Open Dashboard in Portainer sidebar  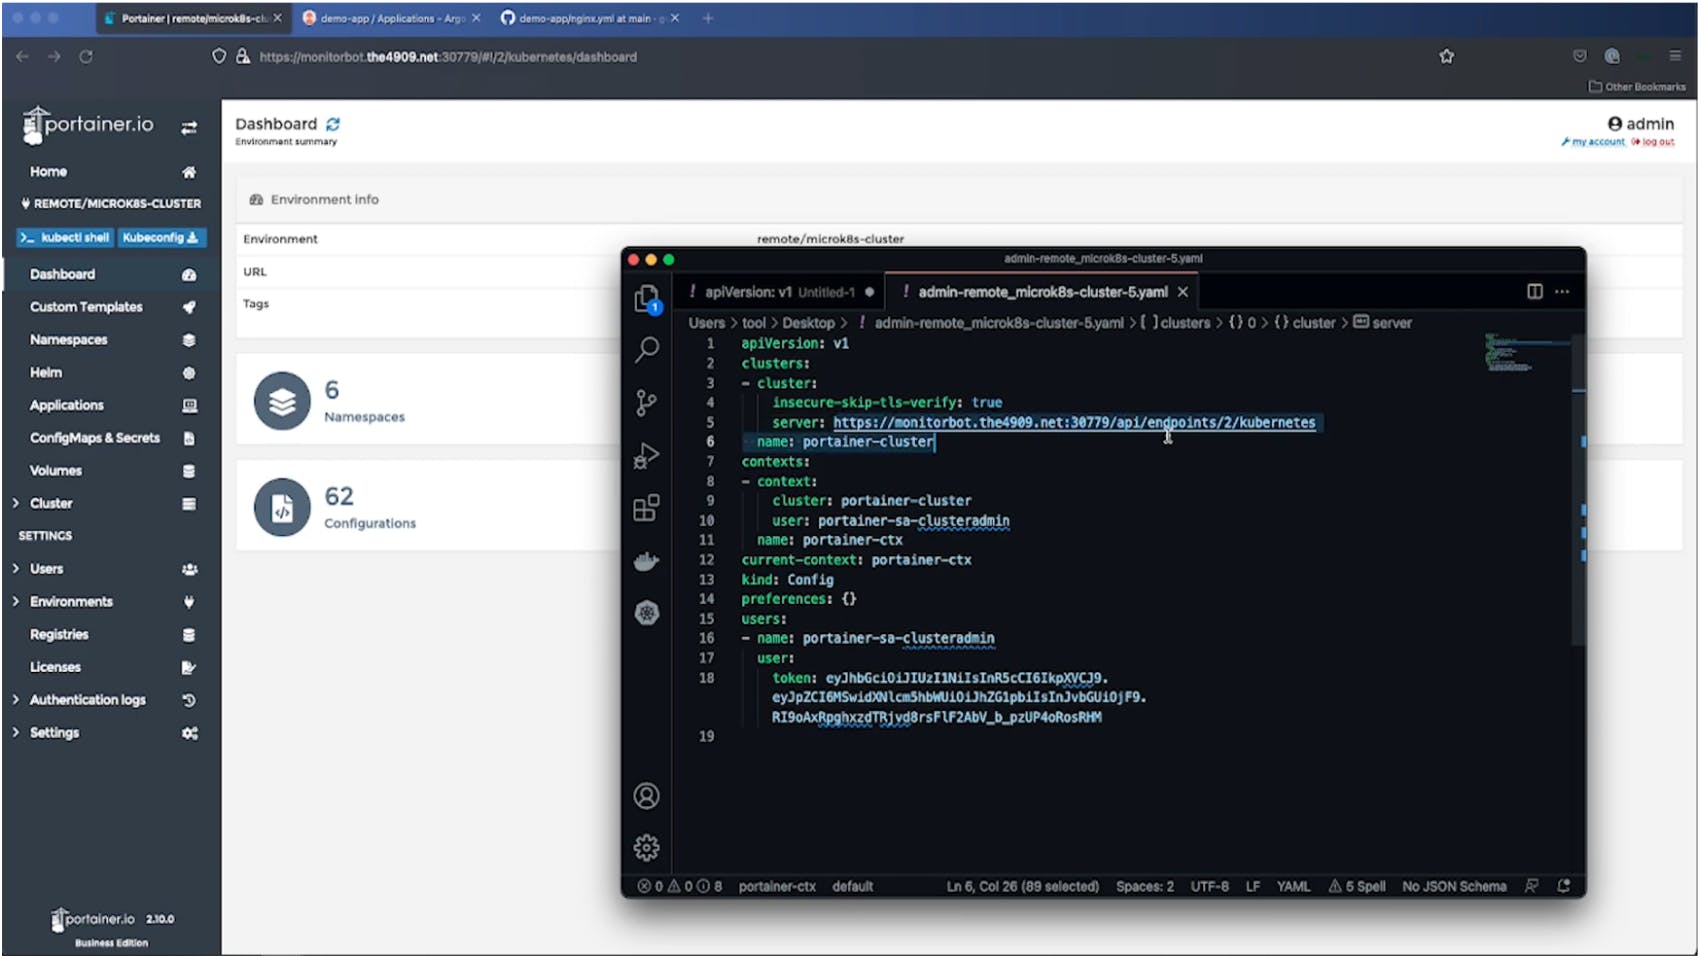pos(110,274)
